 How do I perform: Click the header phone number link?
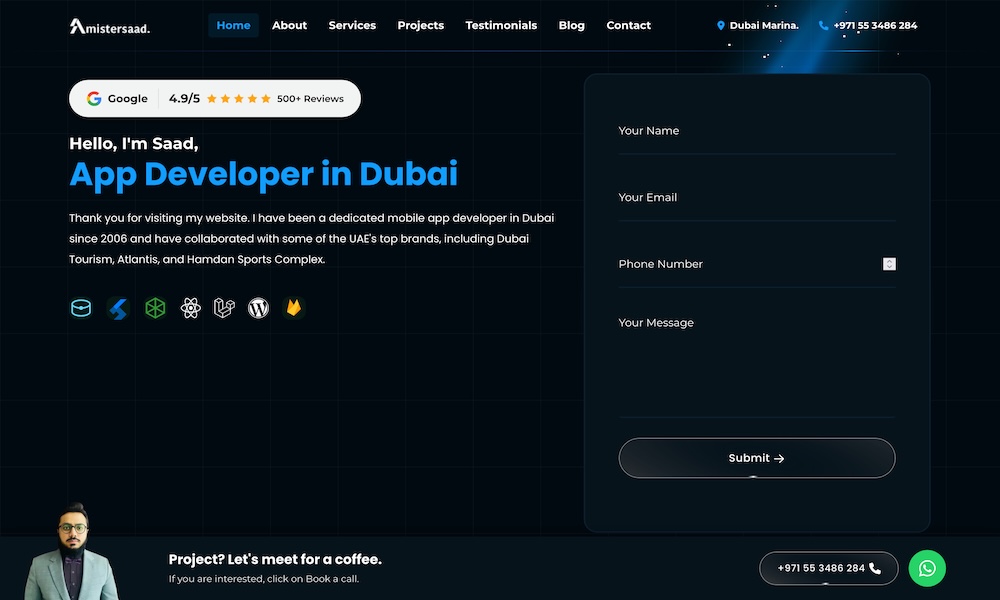(x=868, y=26)
